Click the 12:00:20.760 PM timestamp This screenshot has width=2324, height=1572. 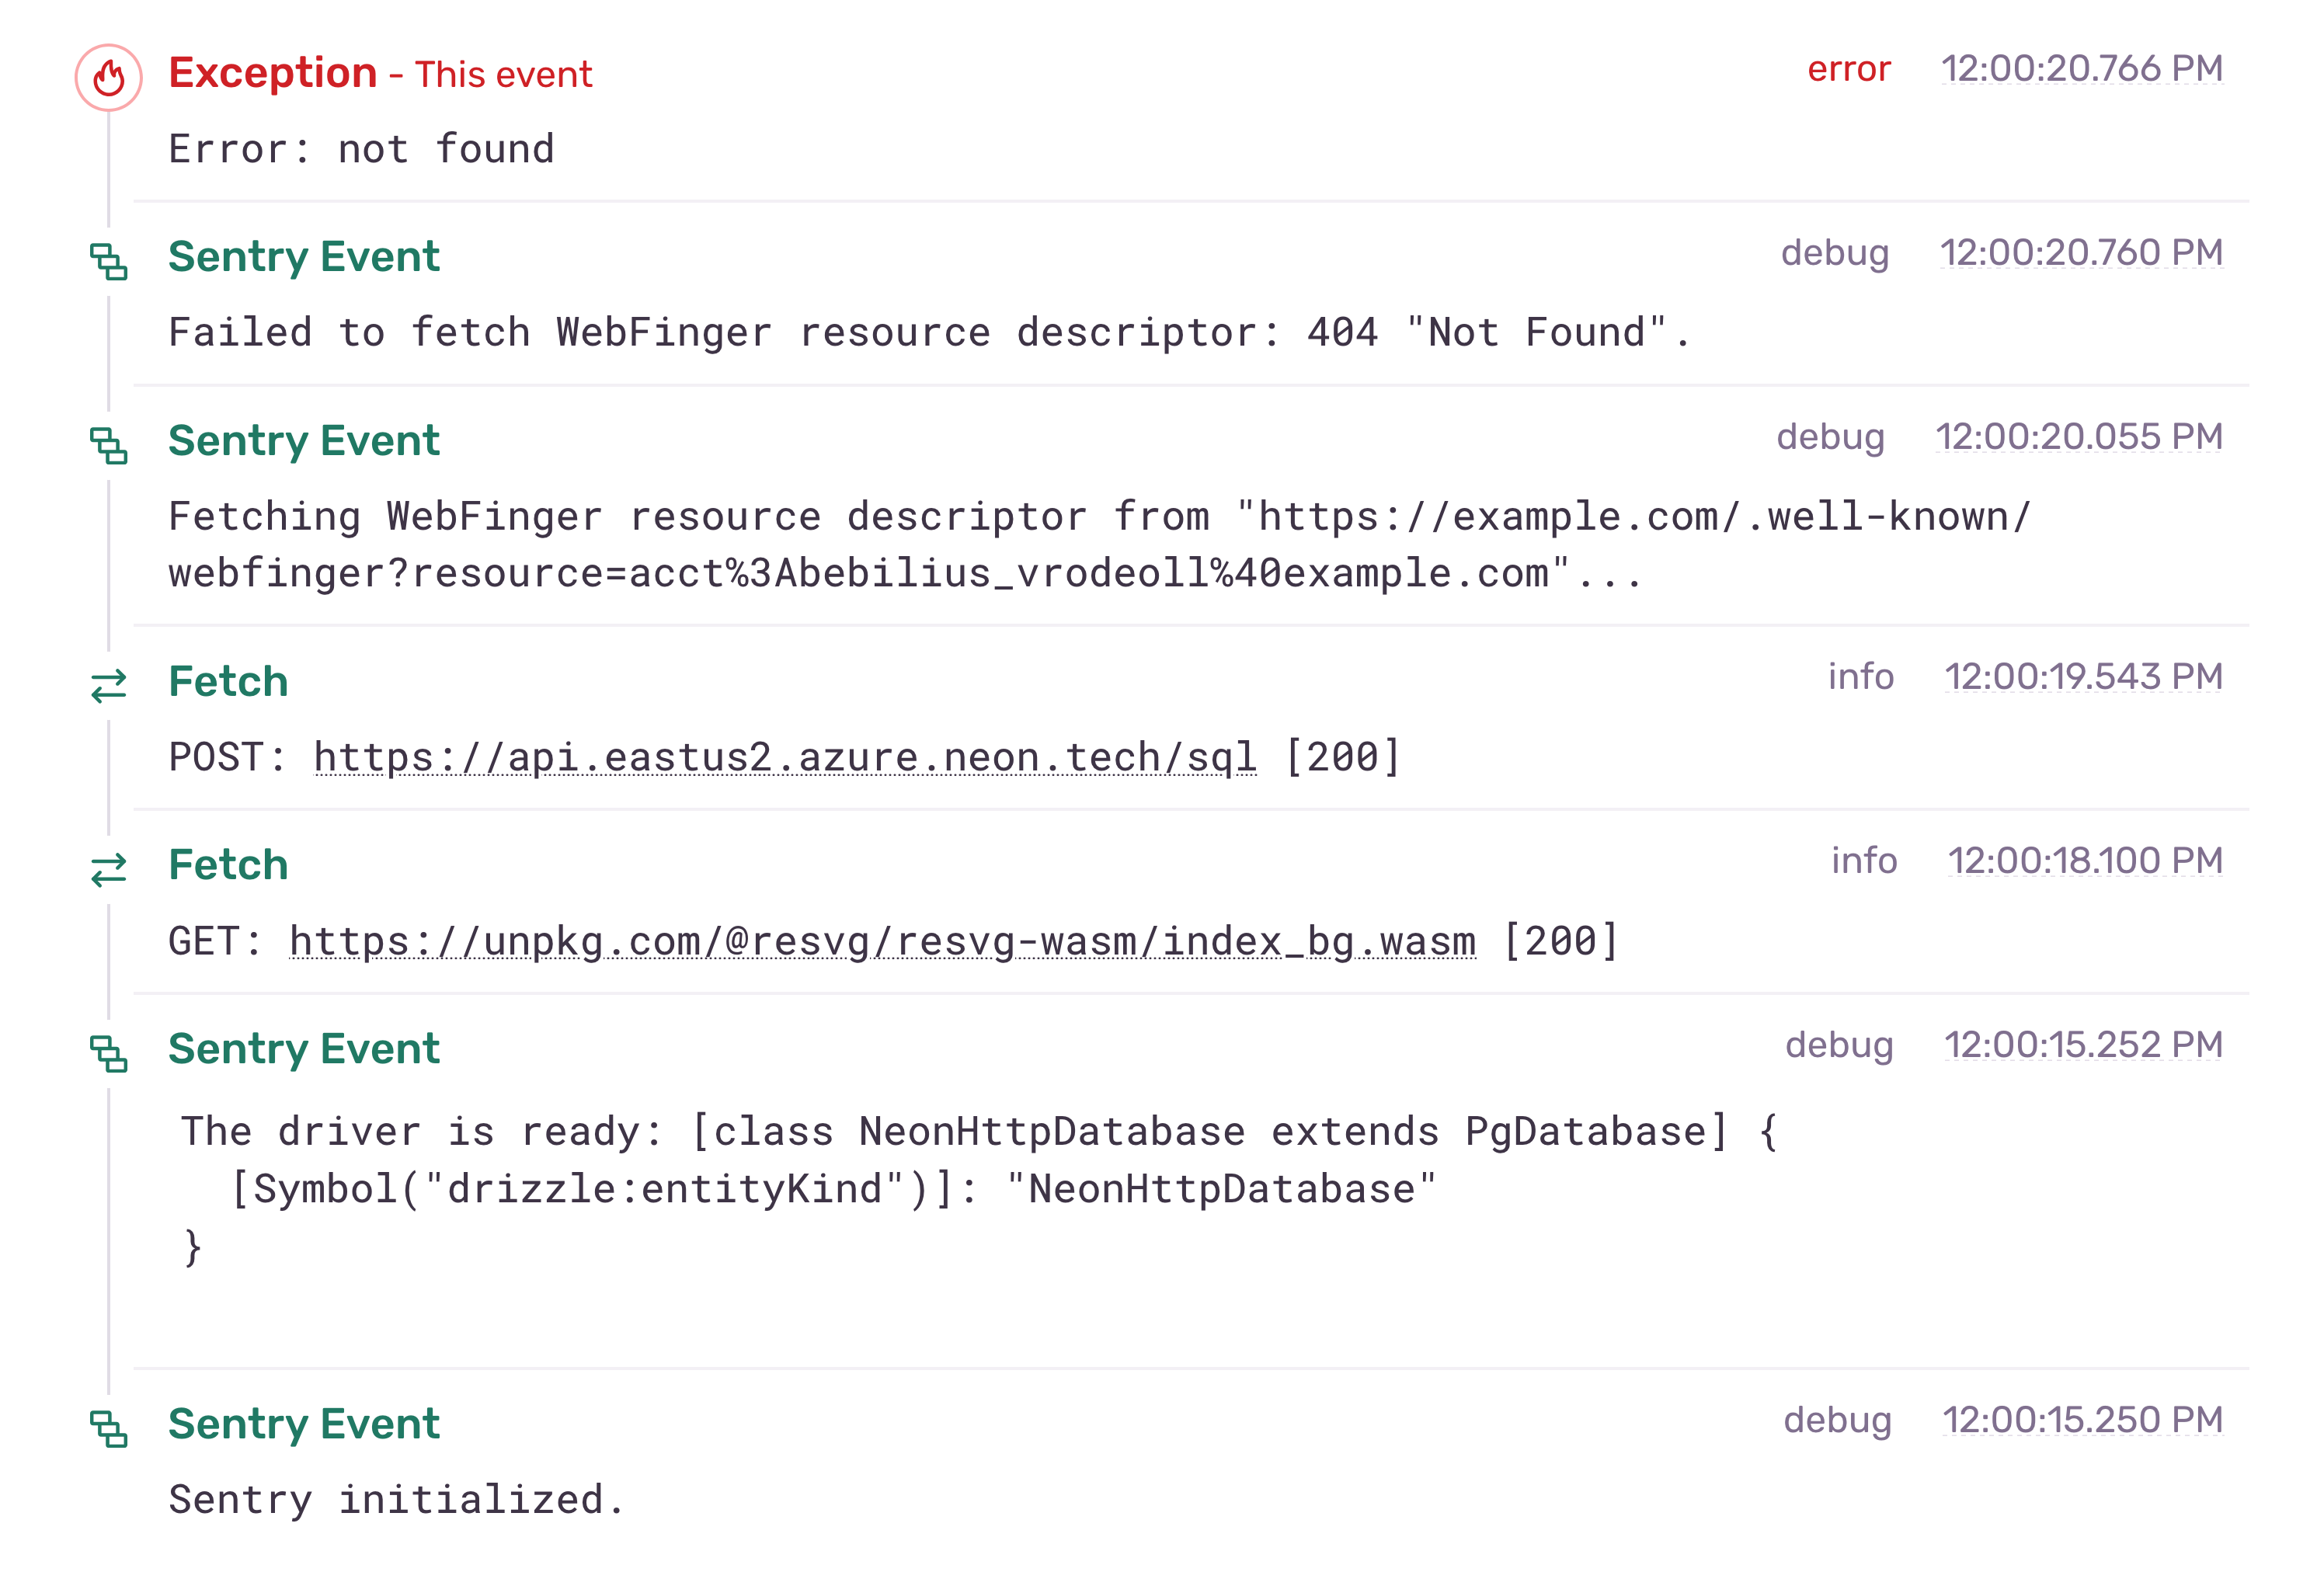(x=2081, y=253)
